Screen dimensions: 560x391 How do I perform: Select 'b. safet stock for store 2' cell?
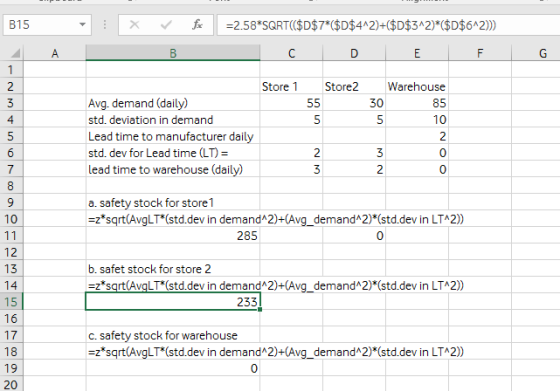pyautogui.click(x=173, y=269)
